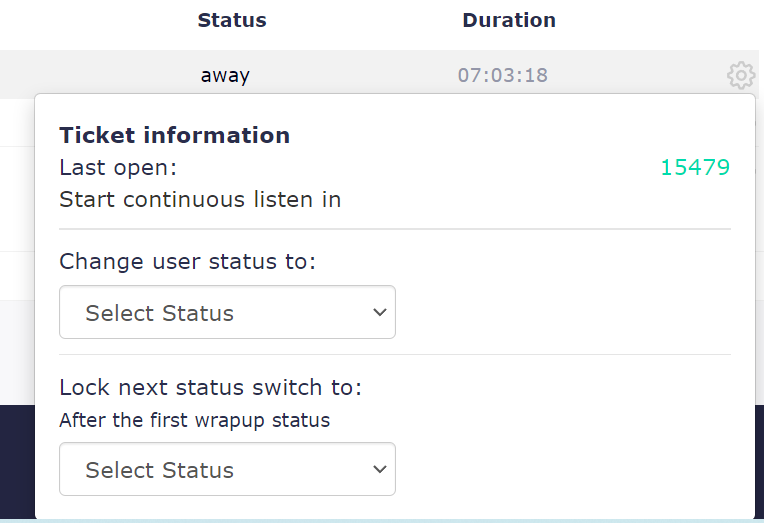Screen dimensions: 764x523
Task: Click Select Status text in upper dropdown
Action: (159, 313)
